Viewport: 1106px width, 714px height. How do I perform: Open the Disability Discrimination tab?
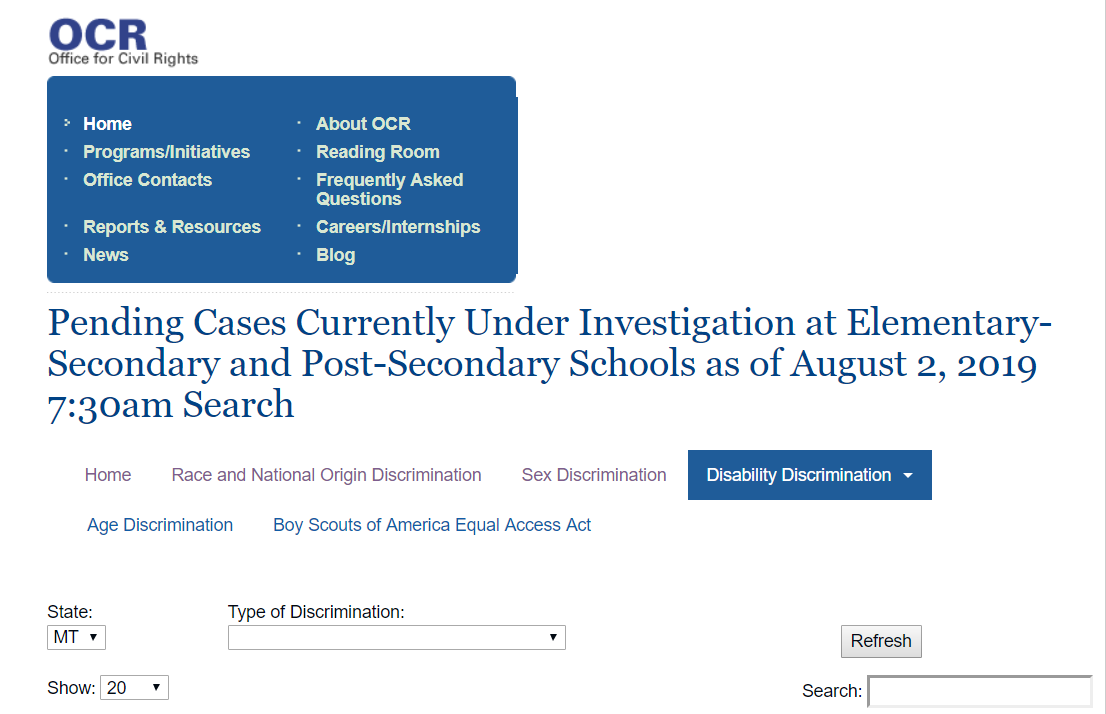pyautogui.click(x=810, y=475)
